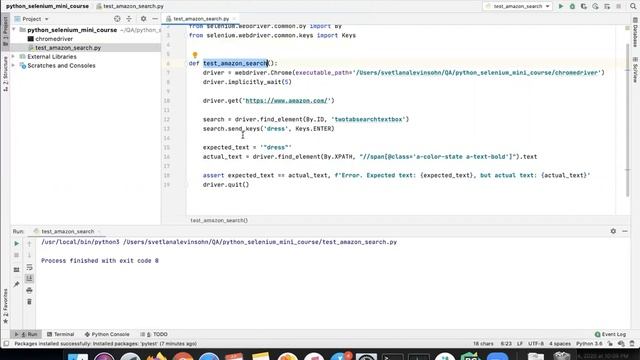Print Run console output
This screenshot has width=640, height=360.
(29, 290)
